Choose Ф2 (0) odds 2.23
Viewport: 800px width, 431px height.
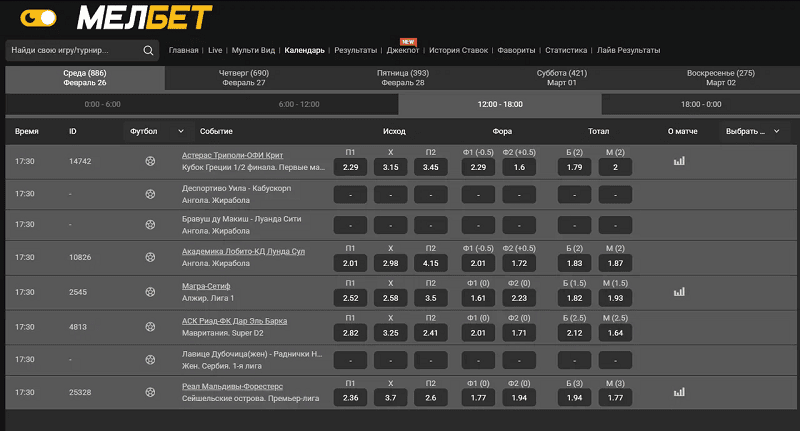pyautogui.click(x=519, y=298)
